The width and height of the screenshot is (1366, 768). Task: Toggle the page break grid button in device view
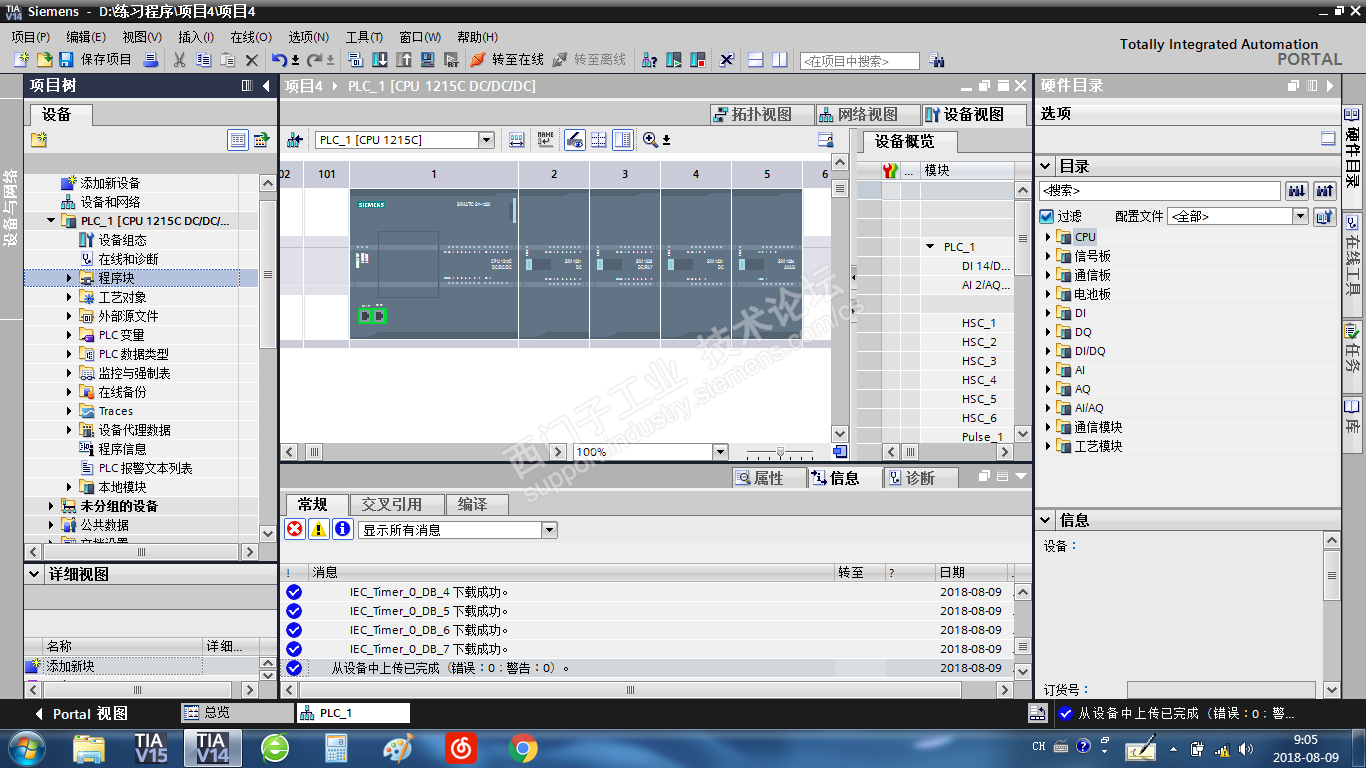pos(599,140)
